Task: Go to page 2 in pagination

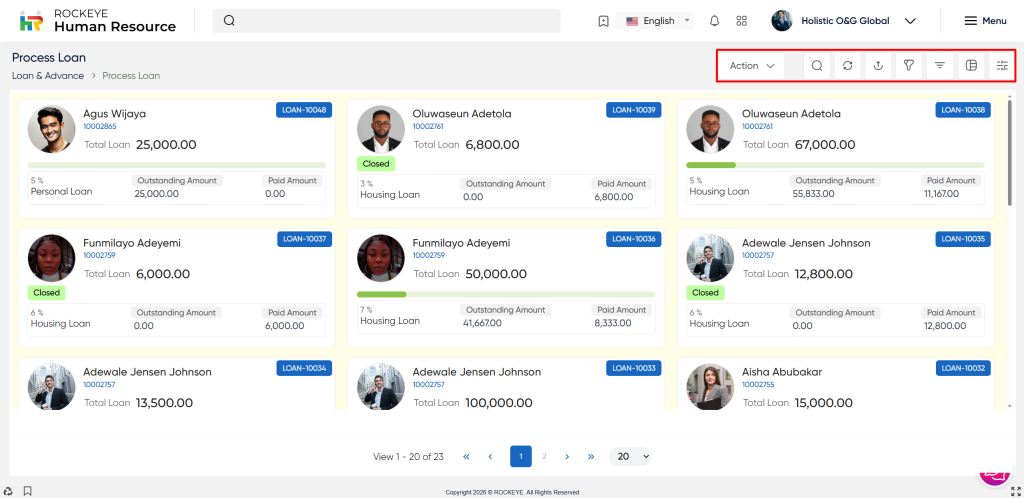Action: tap(544, 456)
